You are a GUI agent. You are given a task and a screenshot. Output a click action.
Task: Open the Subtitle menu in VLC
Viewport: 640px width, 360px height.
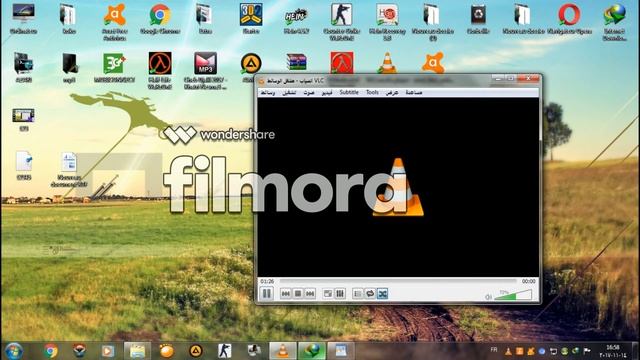349,93
